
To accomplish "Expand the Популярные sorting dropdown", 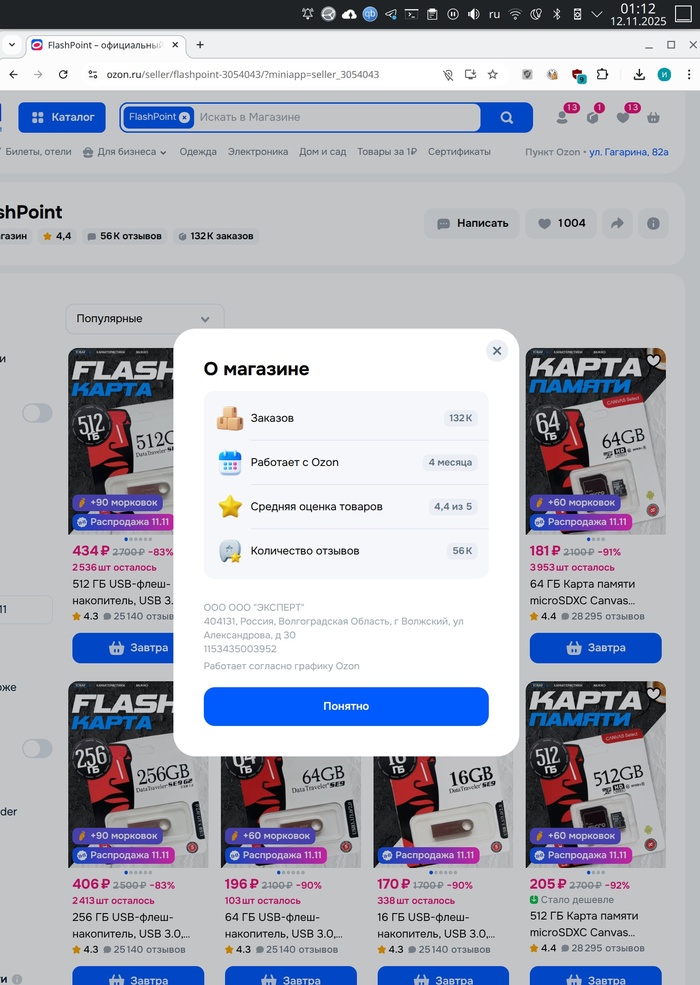I will 145,318.
